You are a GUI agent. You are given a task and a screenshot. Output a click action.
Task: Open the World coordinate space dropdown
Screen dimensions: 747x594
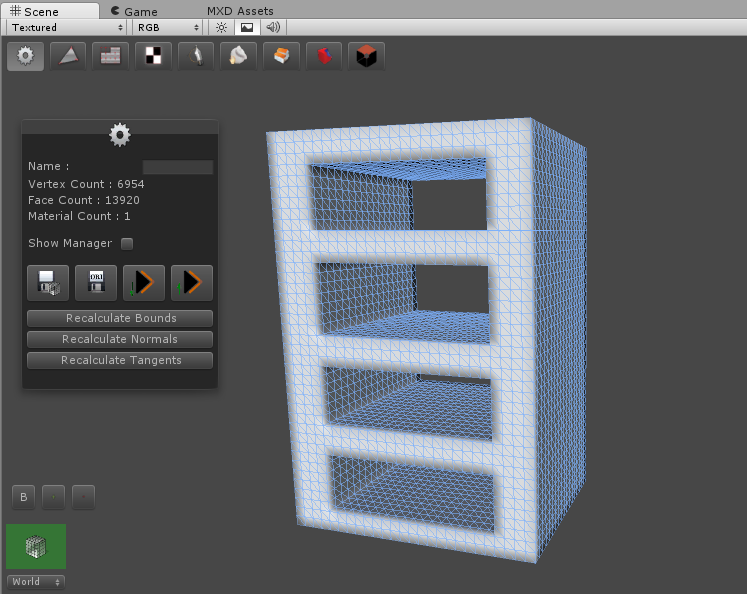pyautogui.click(x=36, y=582)
